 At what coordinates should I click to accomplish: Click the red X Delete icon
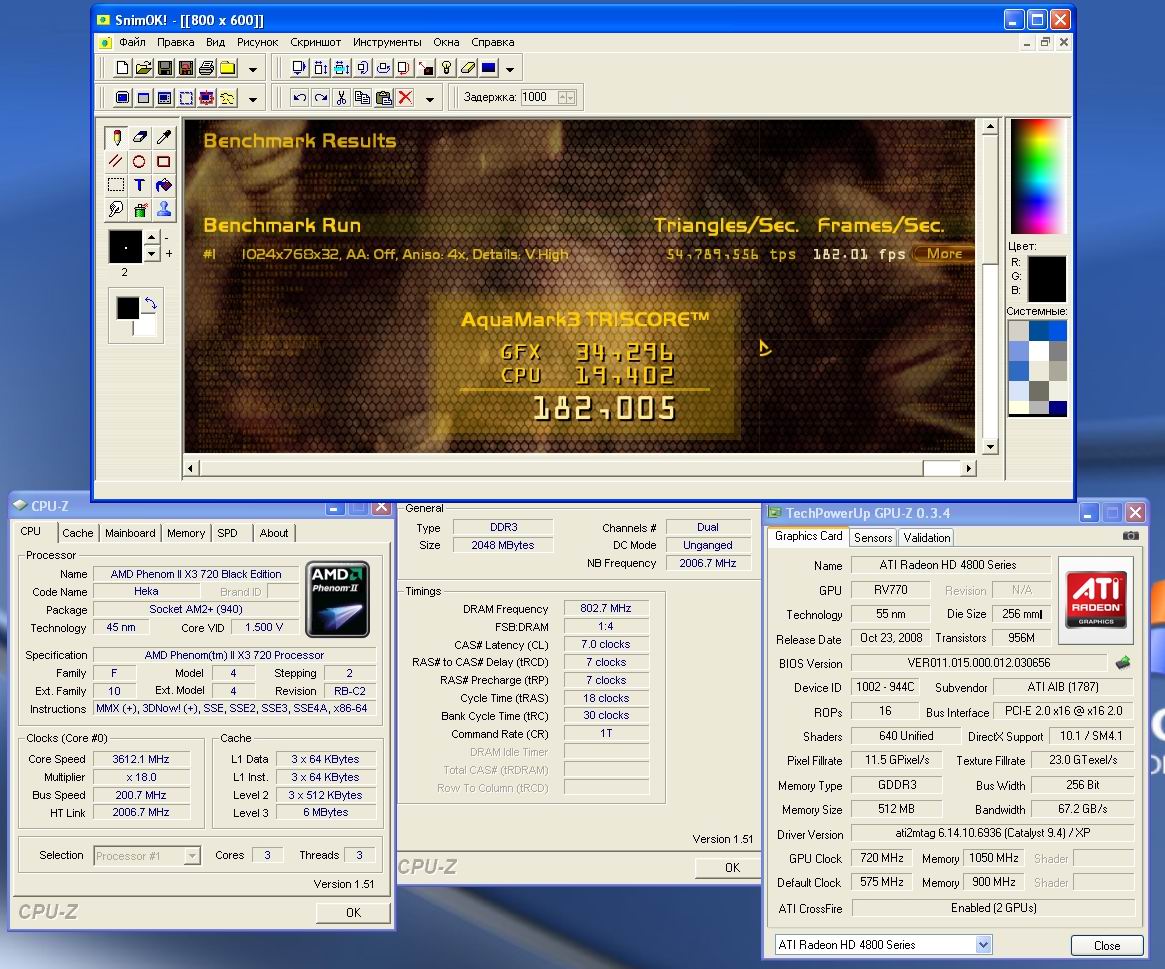405,97
